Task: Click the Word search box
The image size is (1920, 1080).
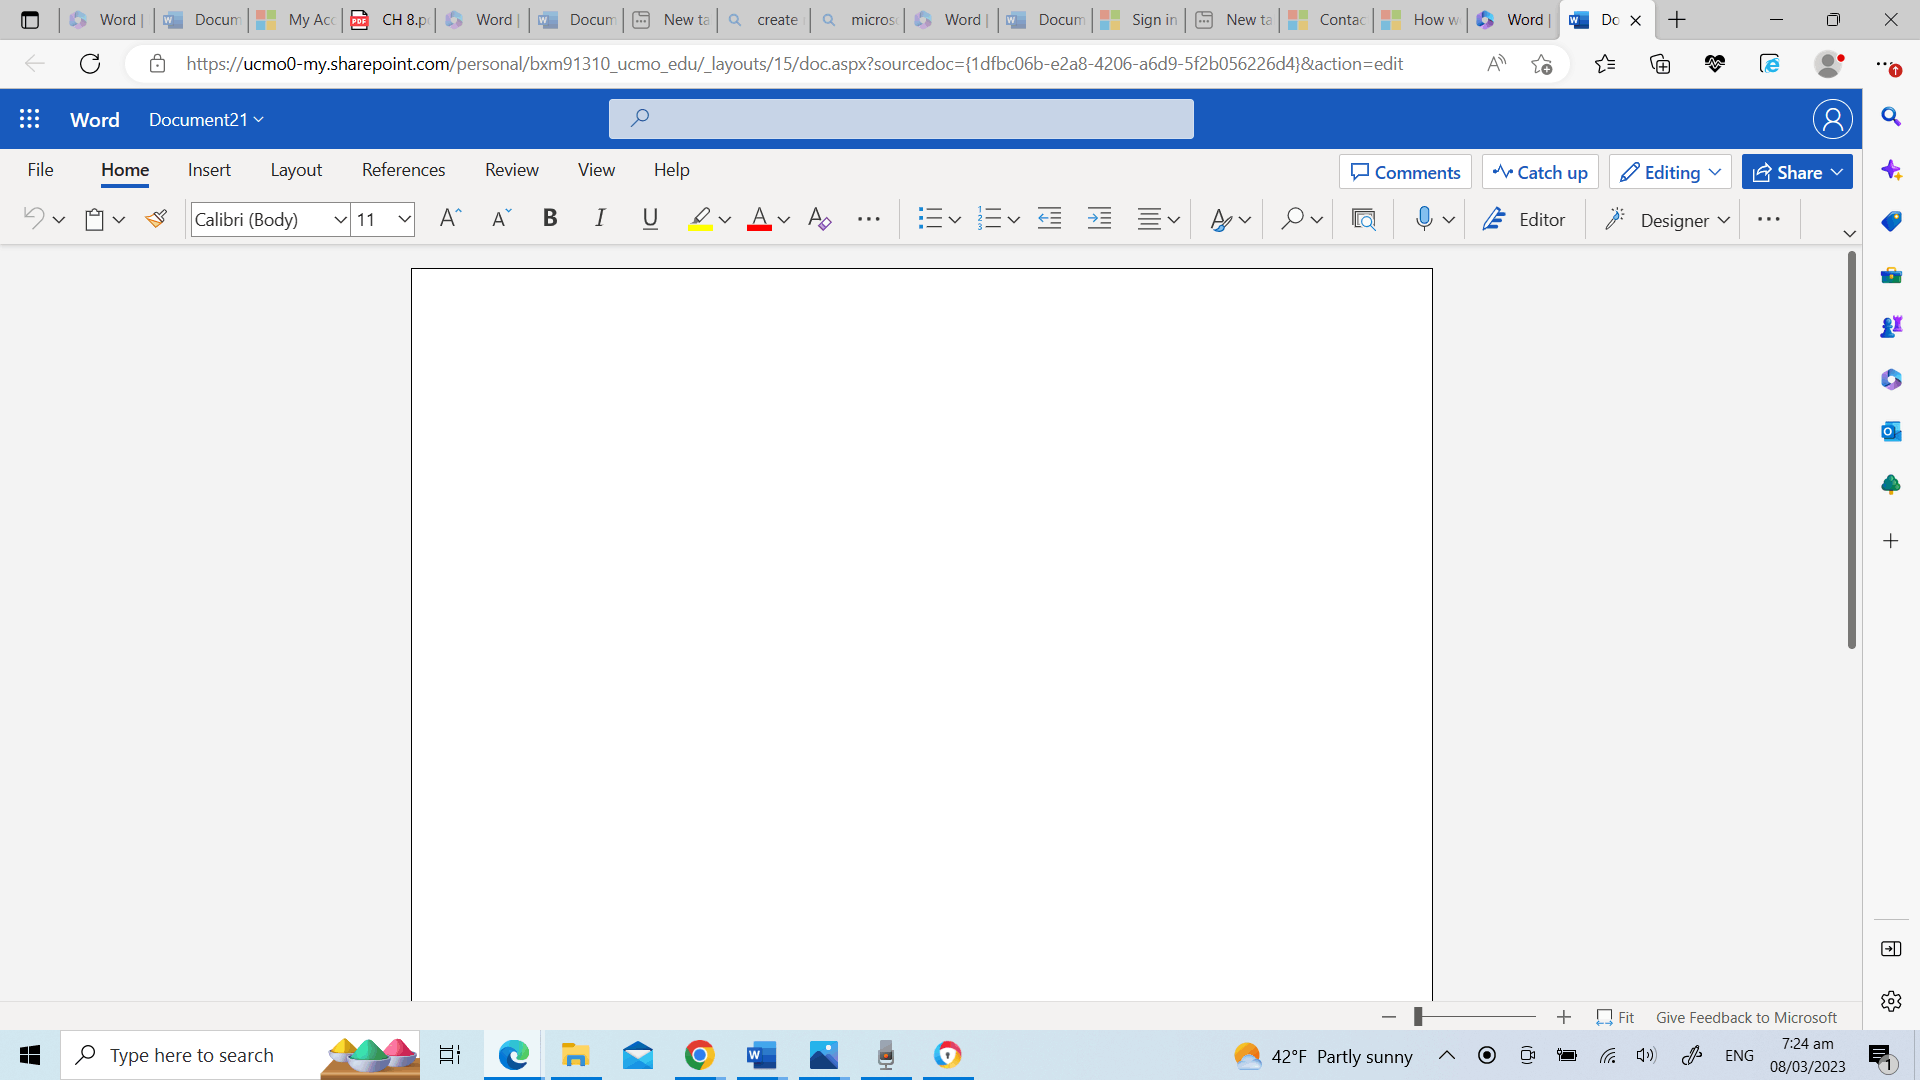Action: pyautogui.click(x=900, y=119)
